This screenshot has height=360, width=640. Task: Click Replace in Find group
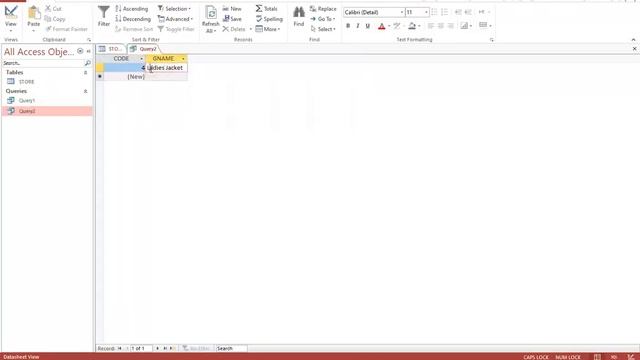click(x=323, y=9)
